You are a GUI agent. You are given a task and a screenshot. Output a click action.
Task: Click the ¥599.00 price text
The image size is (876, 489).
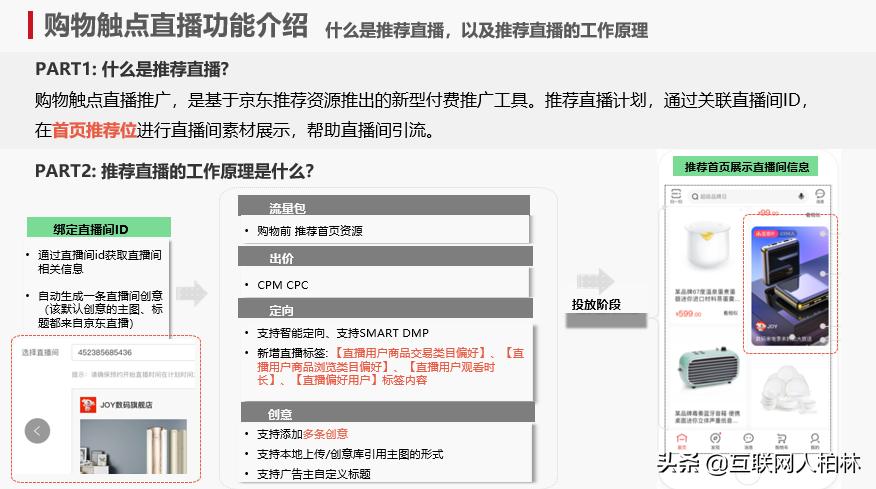688,314
